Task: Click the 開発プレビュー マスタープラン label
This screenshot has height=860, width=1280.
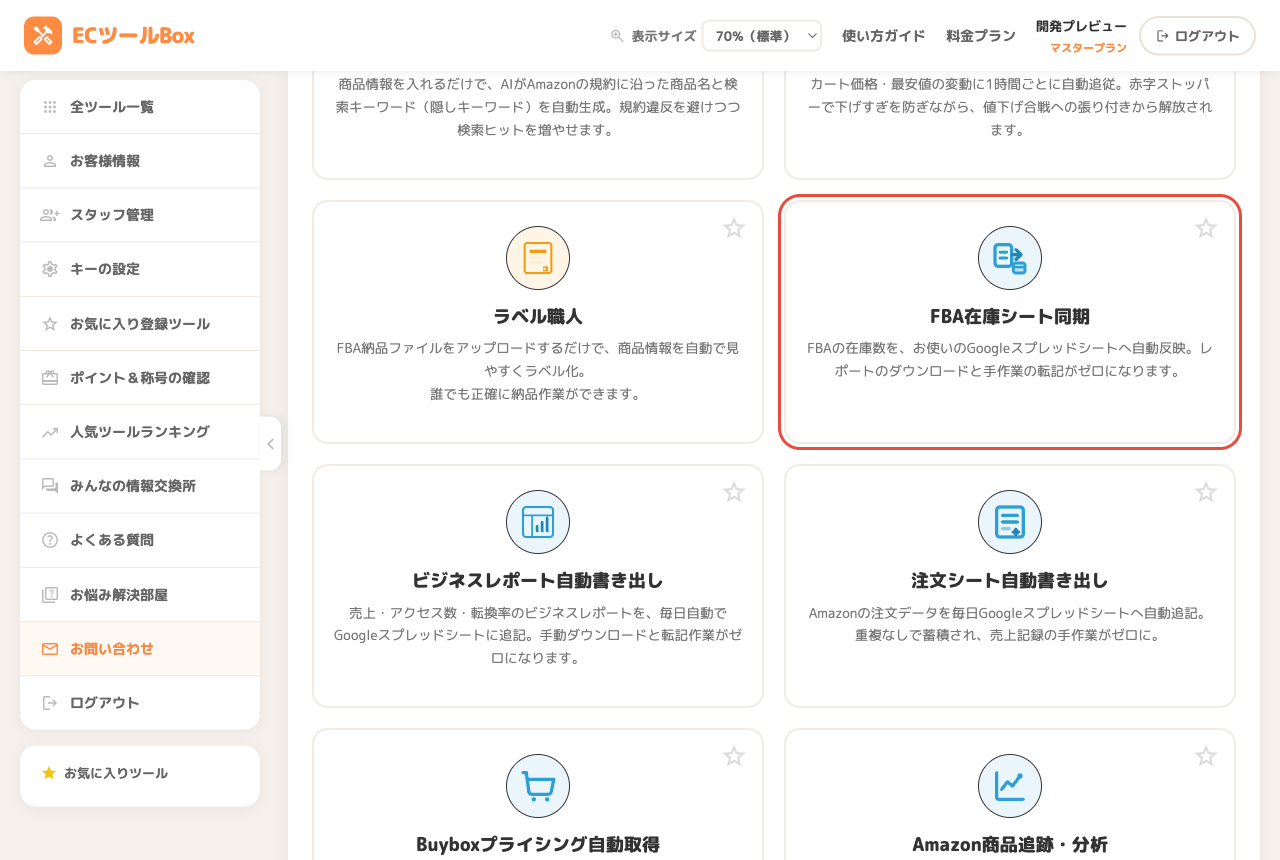Action: 1081,36
